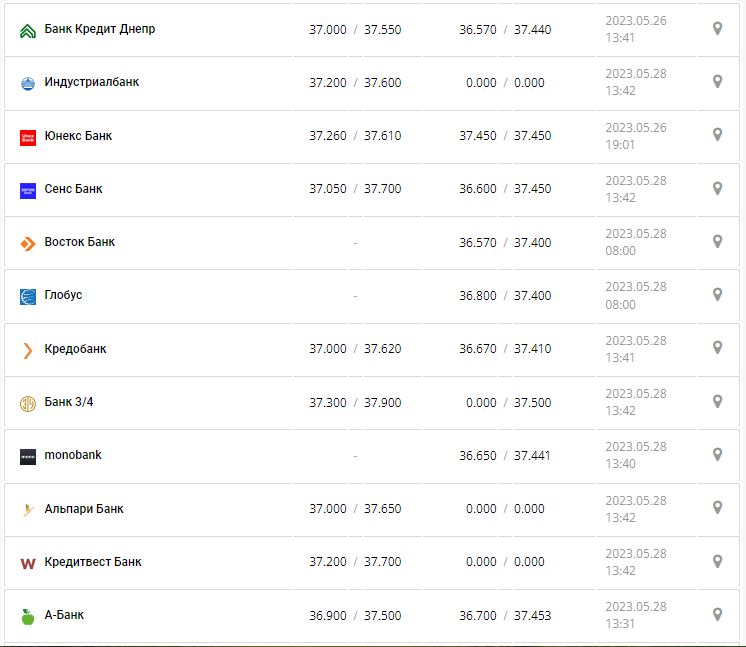Select the monobank name link
Viewport: 746px width, 647px height.
pos(73,455)
